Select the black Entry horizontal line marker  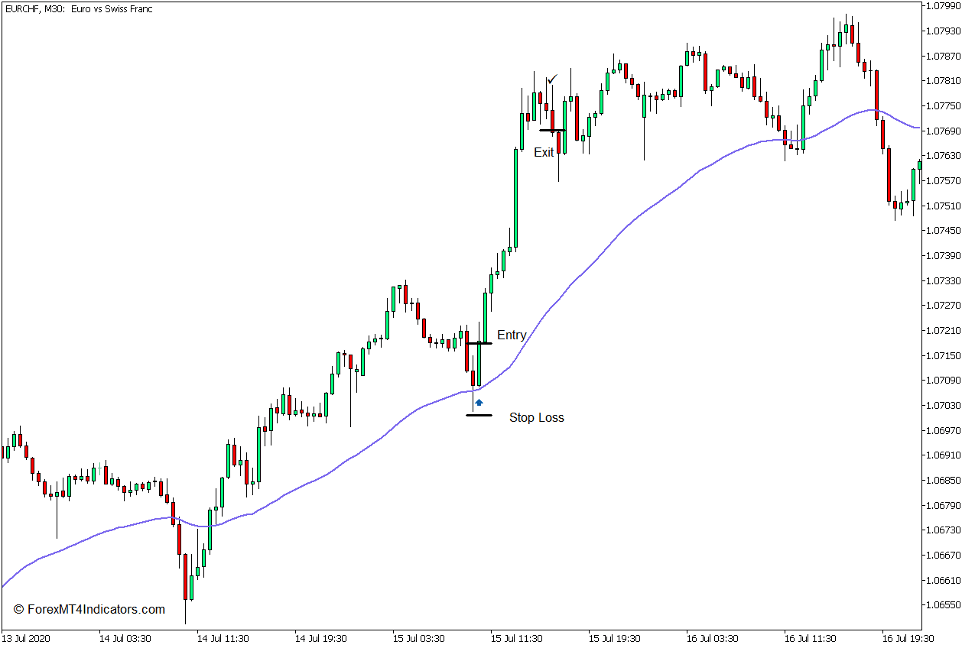click(478, 342)
